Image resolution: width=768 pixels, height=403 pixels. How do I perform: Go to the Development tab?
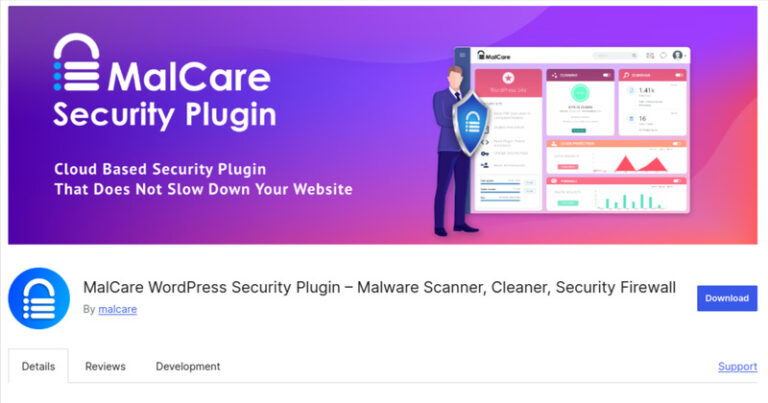click(x=188, y=366)
